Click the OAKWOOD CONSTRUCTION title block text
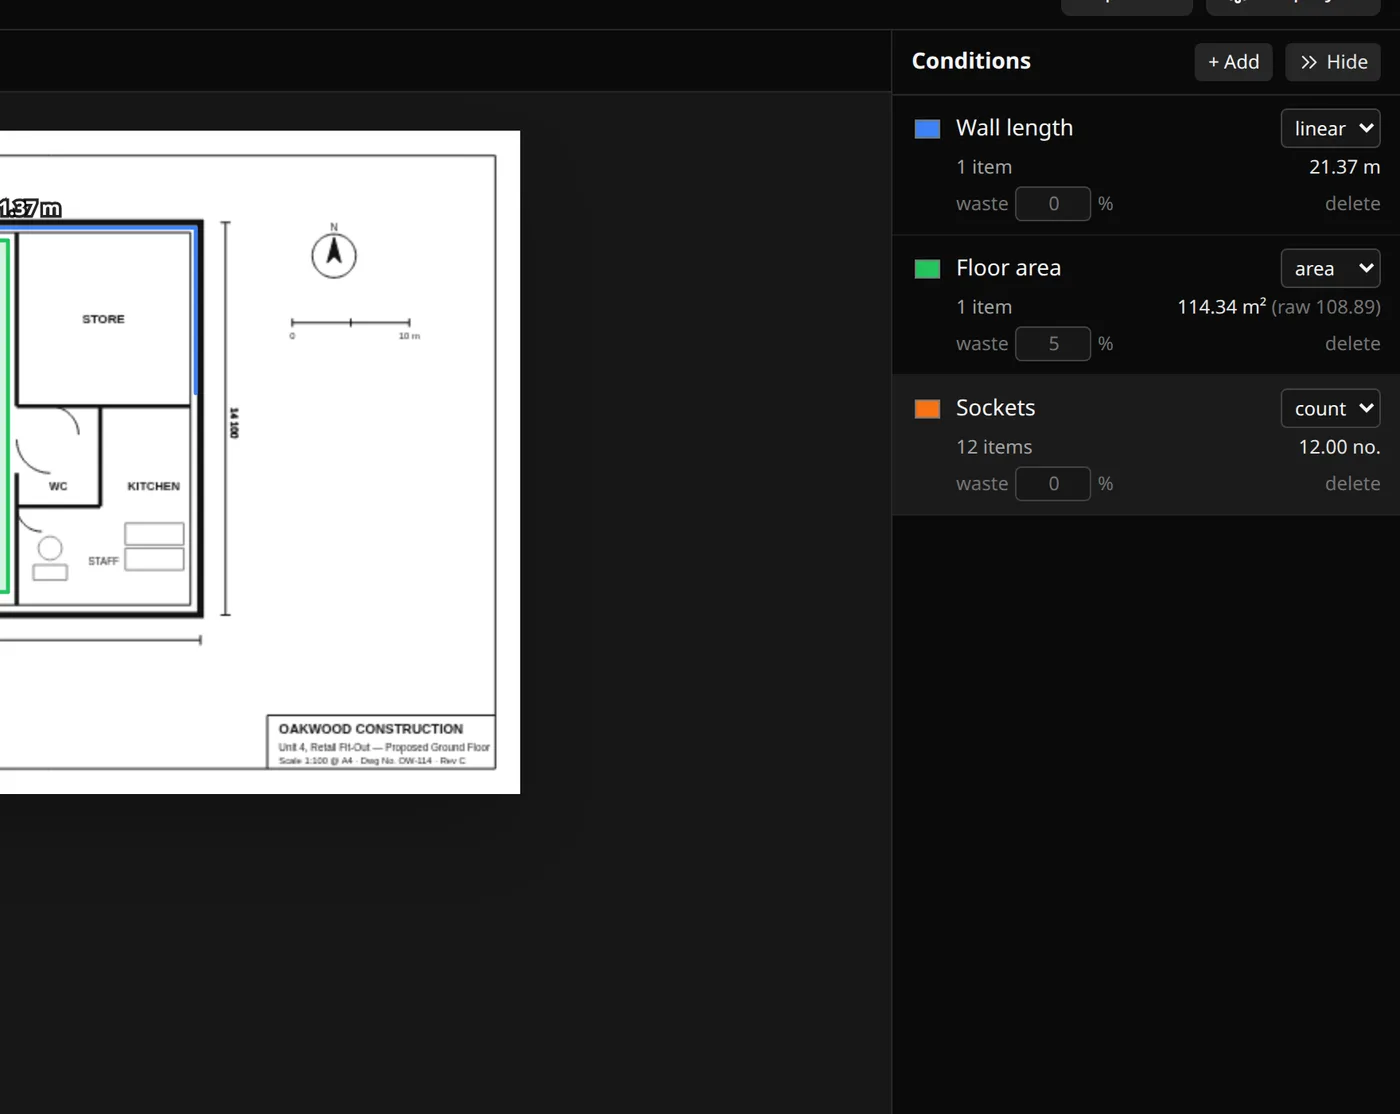 coord(370,729)
